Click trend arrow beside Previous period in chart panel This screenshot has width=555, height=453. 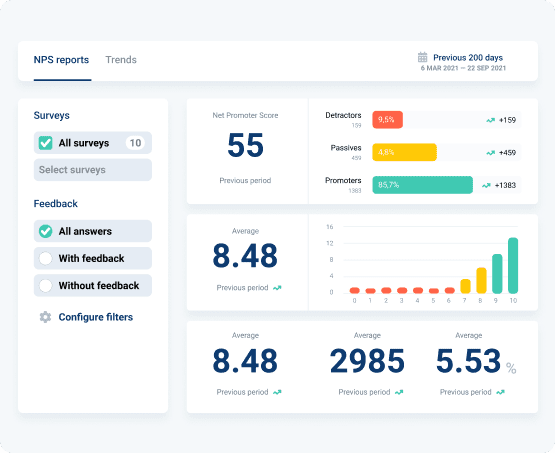pos(277,288)
